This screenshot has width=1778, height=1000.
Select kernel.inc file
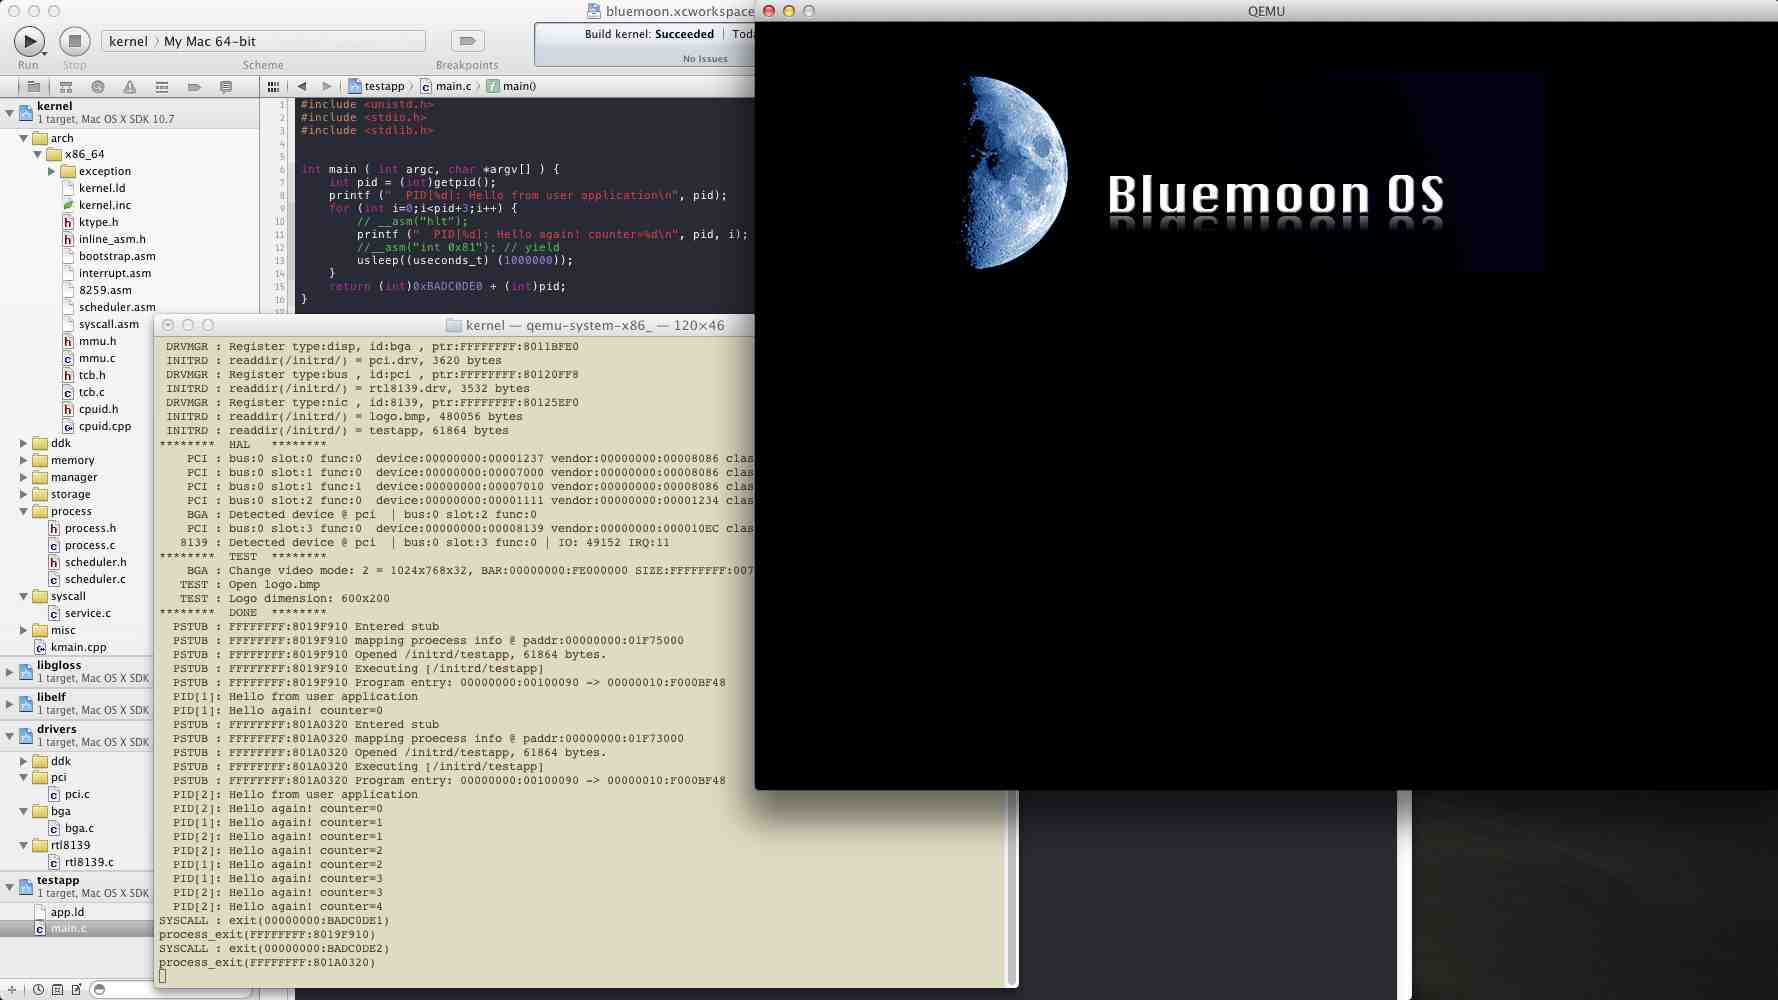click(x=97, y=205)
